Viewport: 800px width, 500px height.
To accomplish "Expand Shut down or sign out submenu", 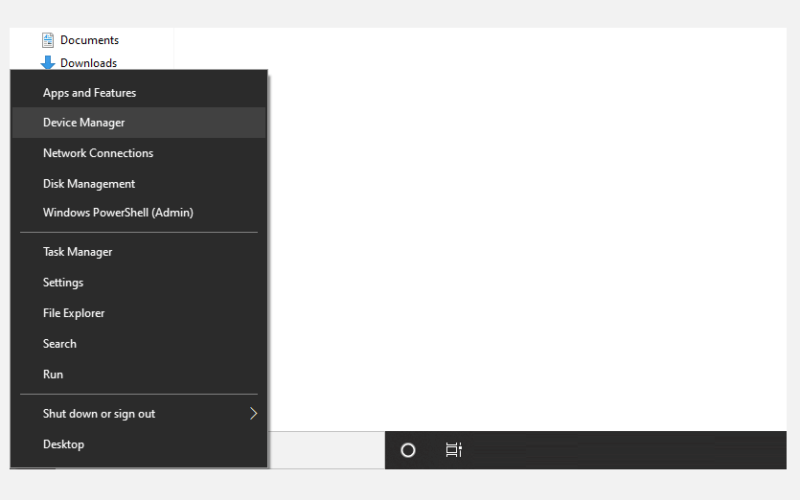I will (138, 414).
